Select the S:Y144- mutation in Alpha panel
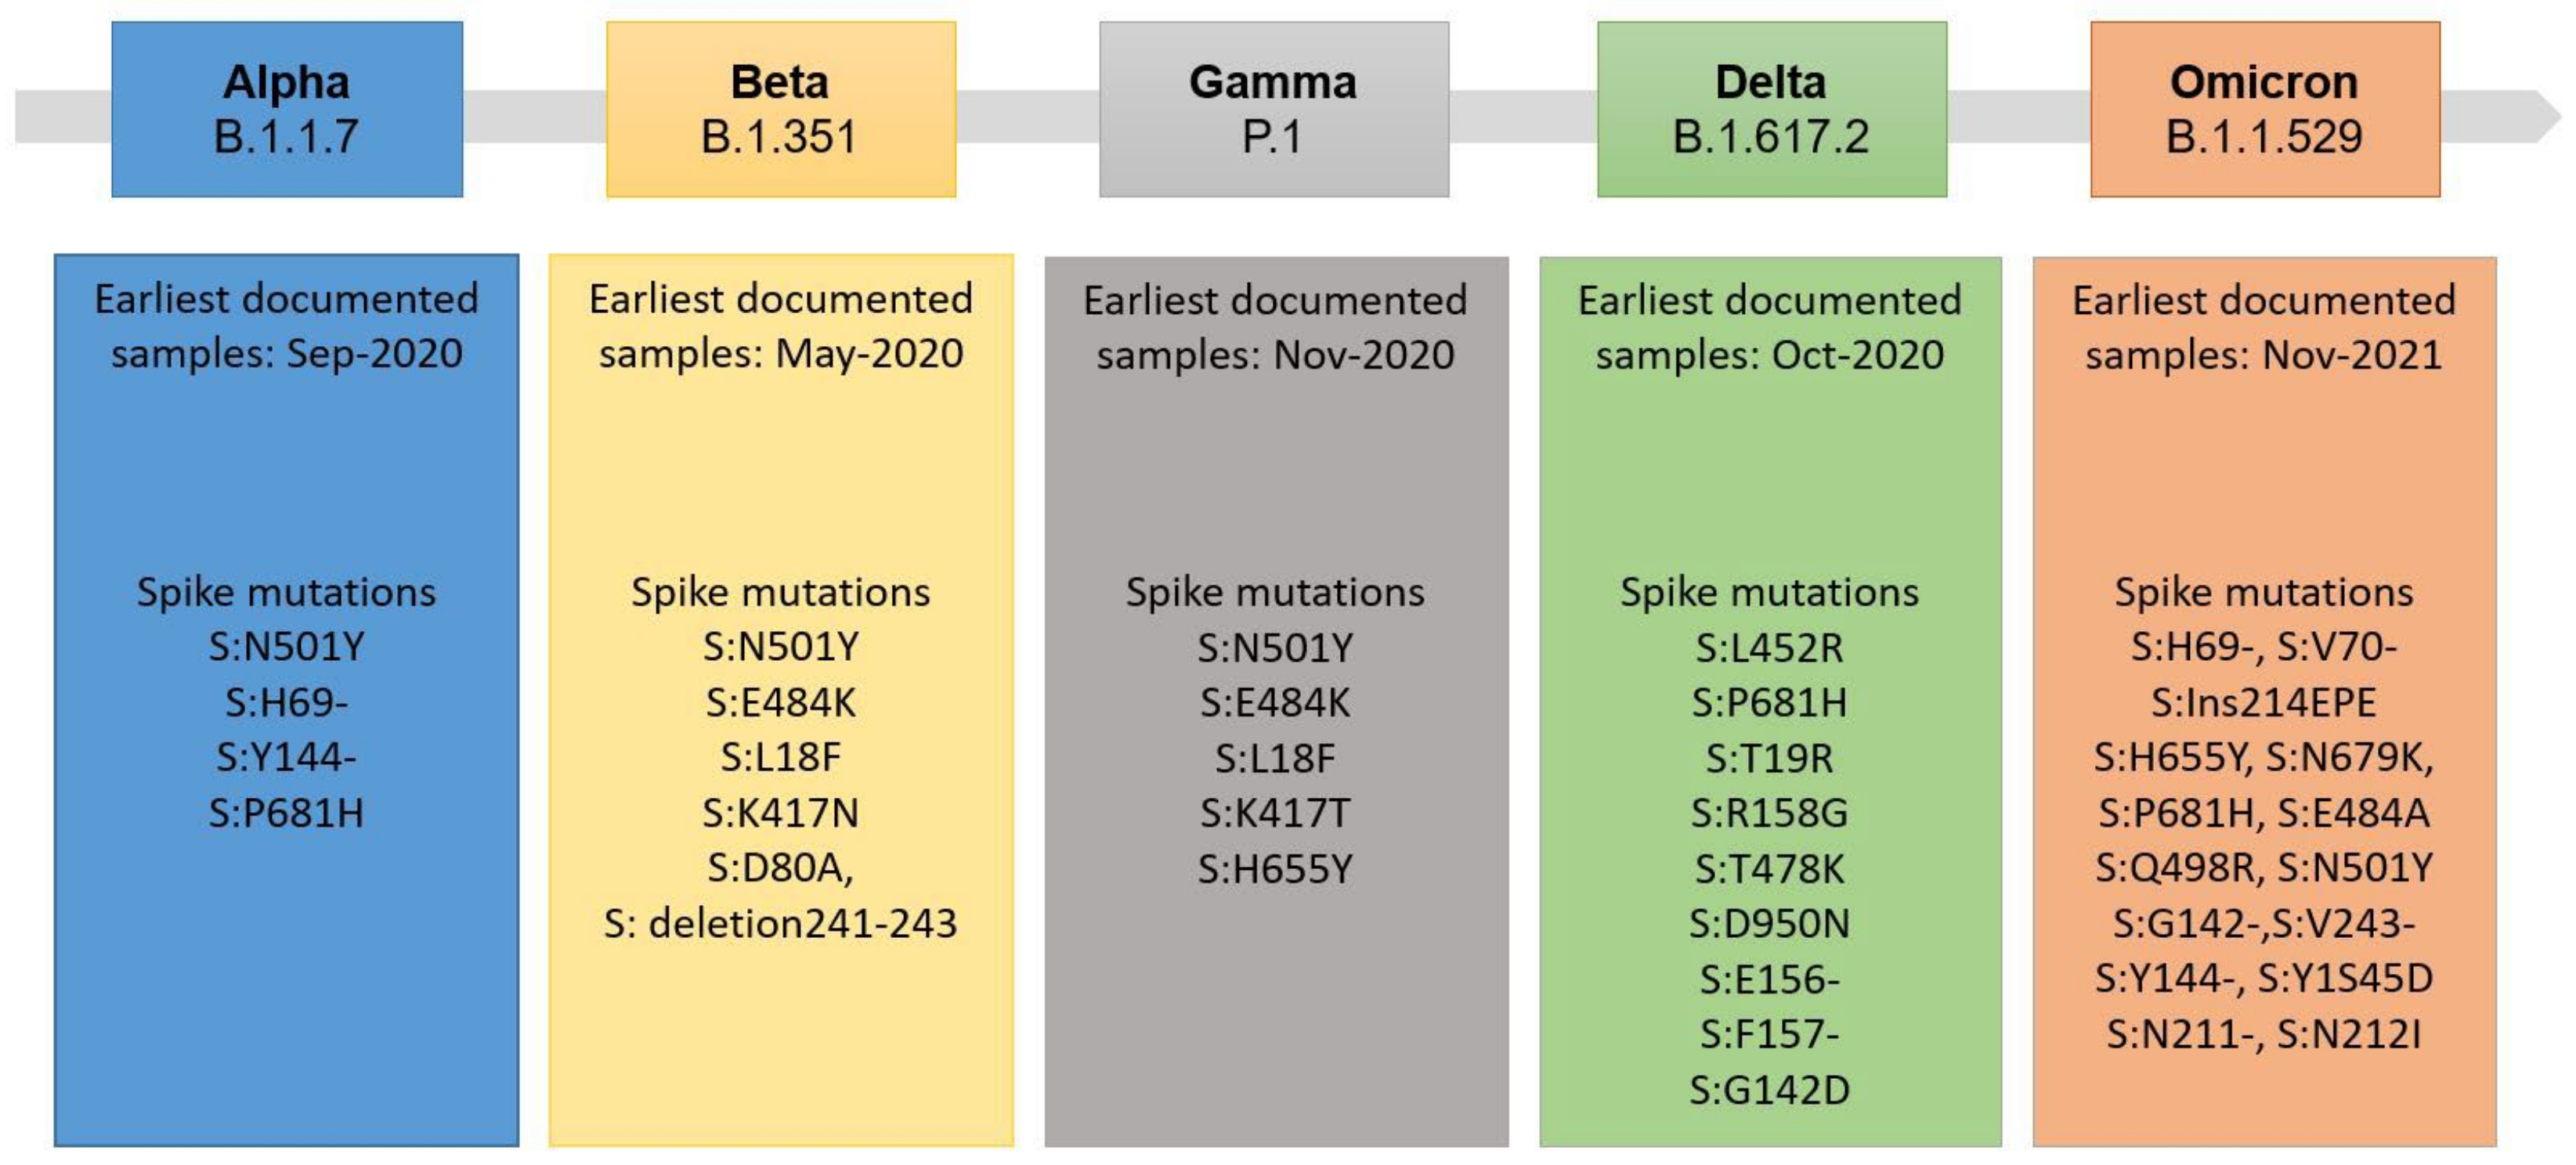 [x=286, y=757]
